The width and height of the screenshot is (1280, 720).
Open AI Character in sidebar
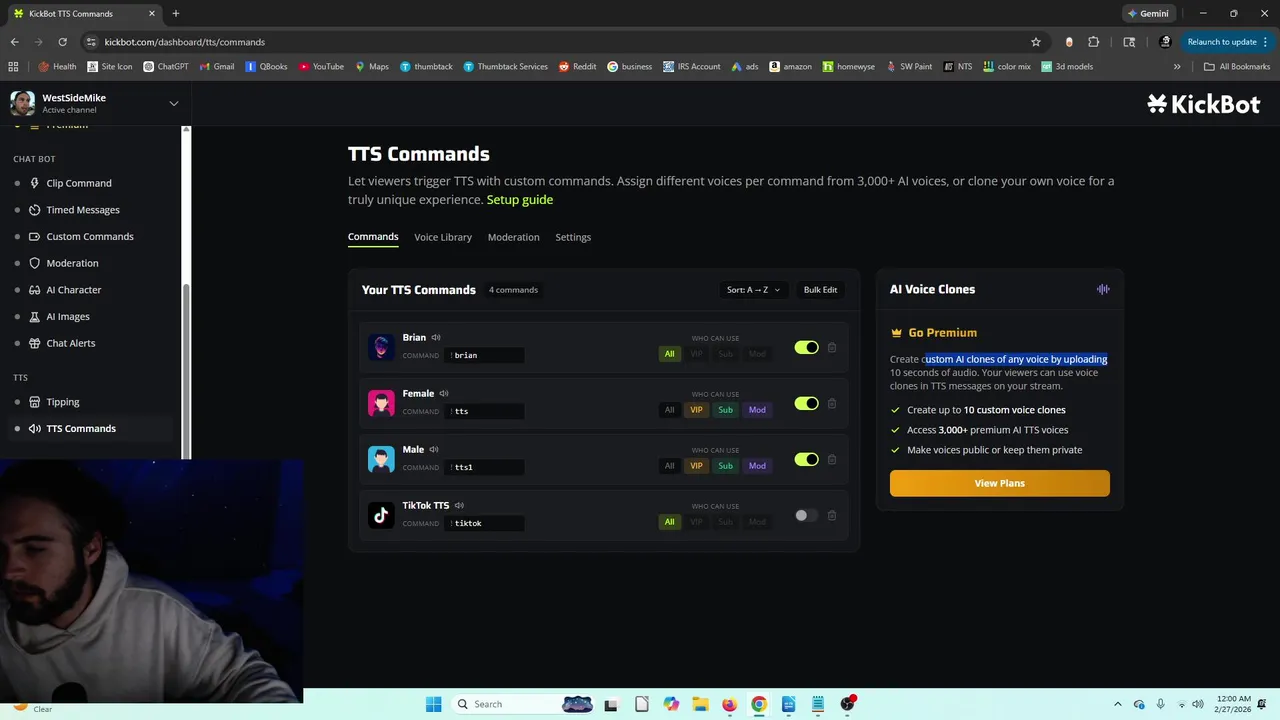tap(74, 290)
